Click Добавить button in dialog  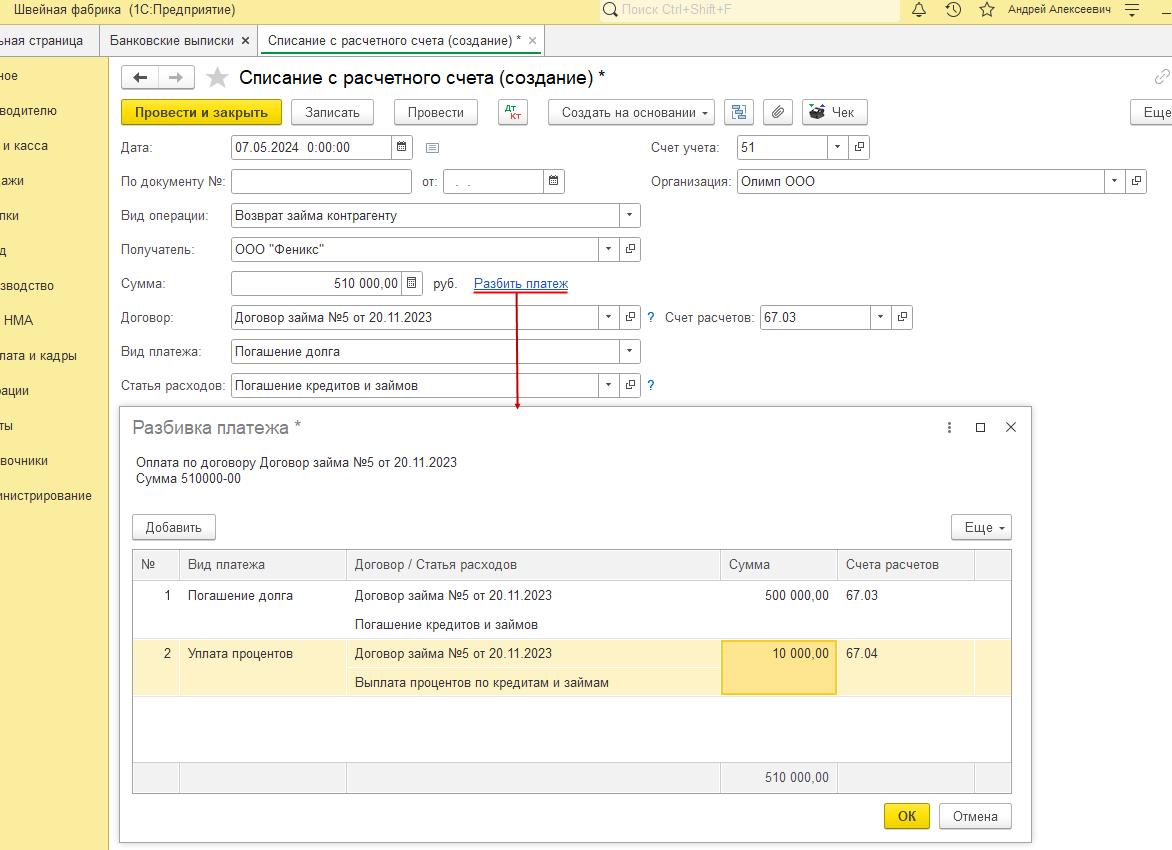(173, 527)
